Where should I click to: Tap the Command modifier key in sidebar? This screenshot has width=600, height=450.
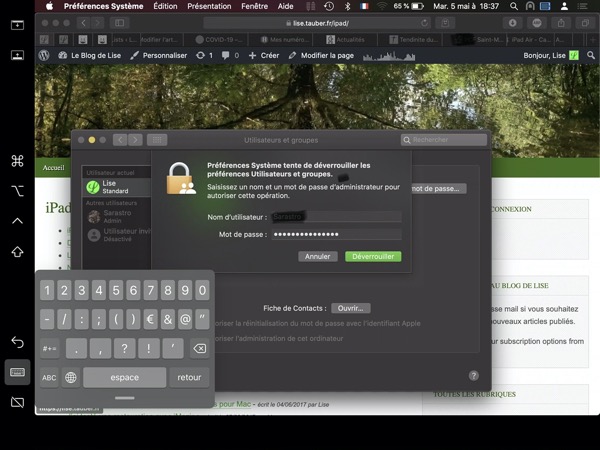pos(17,161)
